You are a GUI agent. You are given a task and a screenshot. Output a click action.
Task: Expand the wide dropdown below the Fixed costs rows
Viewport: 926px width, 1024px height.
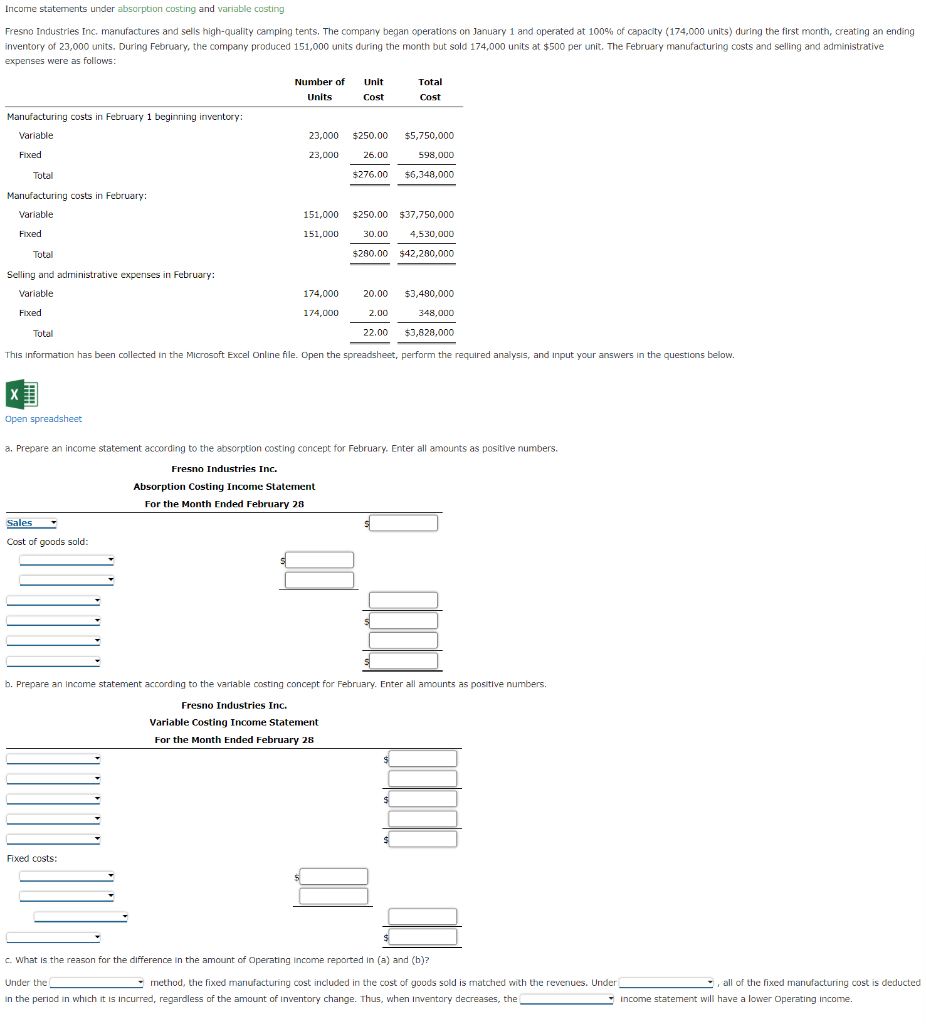80,916
